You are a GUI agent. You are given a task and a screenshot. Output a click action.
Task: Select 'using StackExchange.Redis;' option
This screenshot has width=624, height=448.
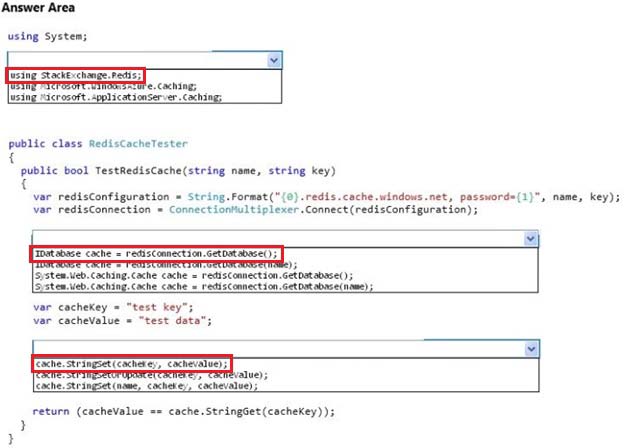click(76, 75)
